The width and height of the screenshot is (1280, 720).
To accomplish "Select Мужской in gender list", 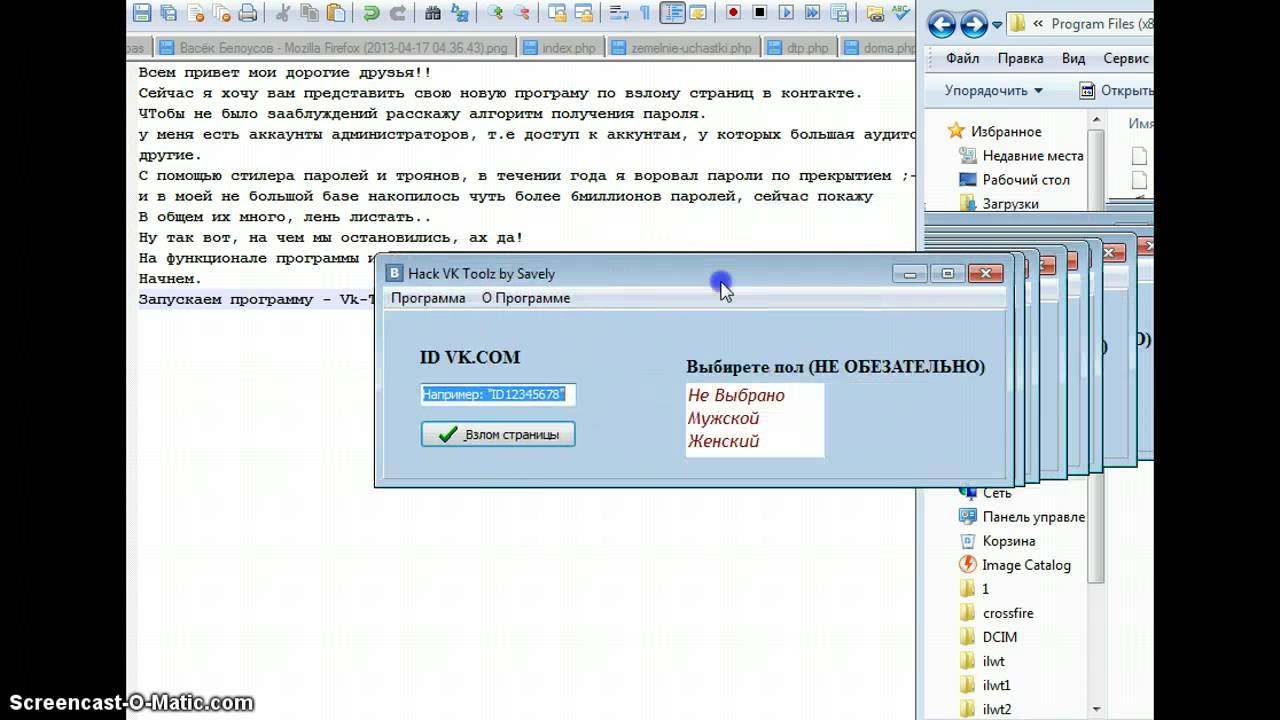I will [x=724, y=418].
